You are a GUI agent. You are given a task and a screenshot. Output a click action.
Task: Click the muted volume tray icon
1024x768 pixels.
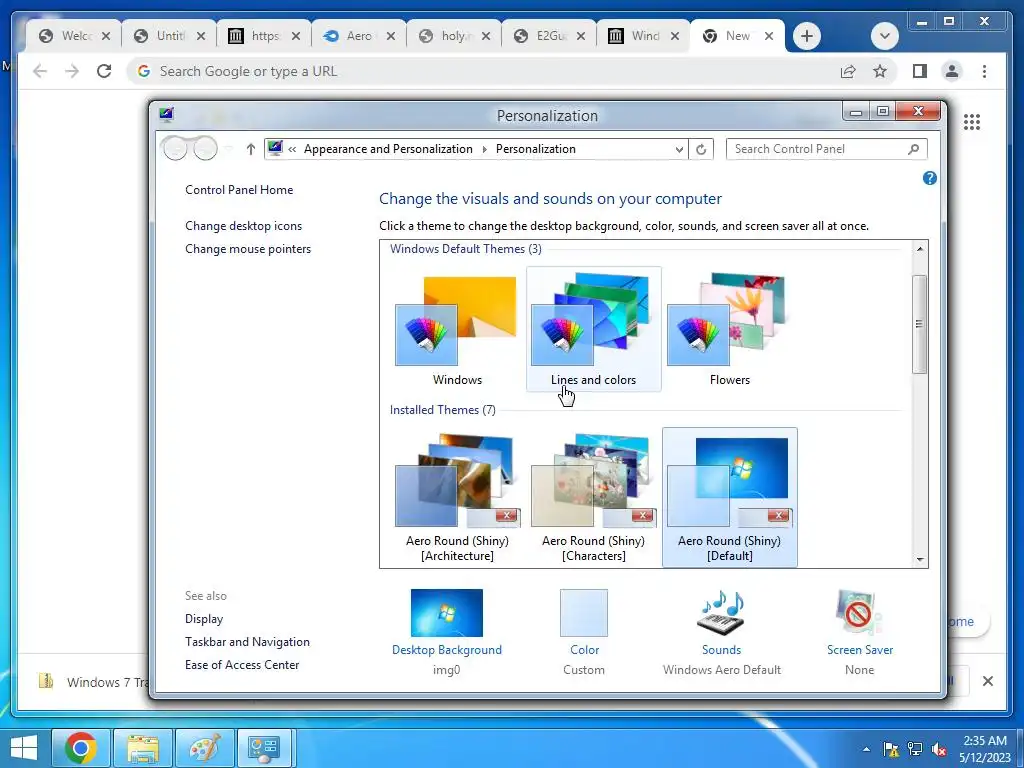click(x=939, y=749)
